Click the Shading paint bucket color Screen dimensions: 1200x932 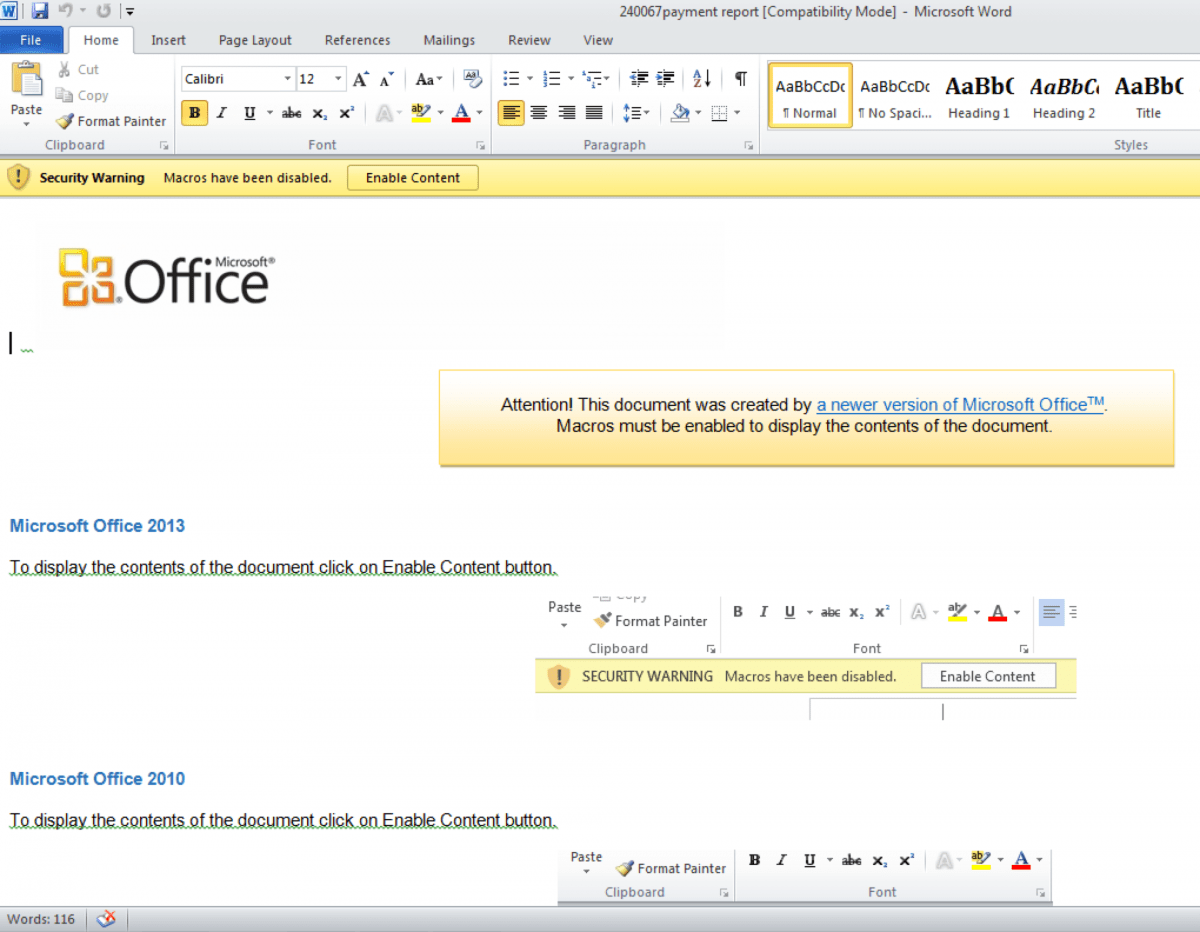tap(680, 113)
